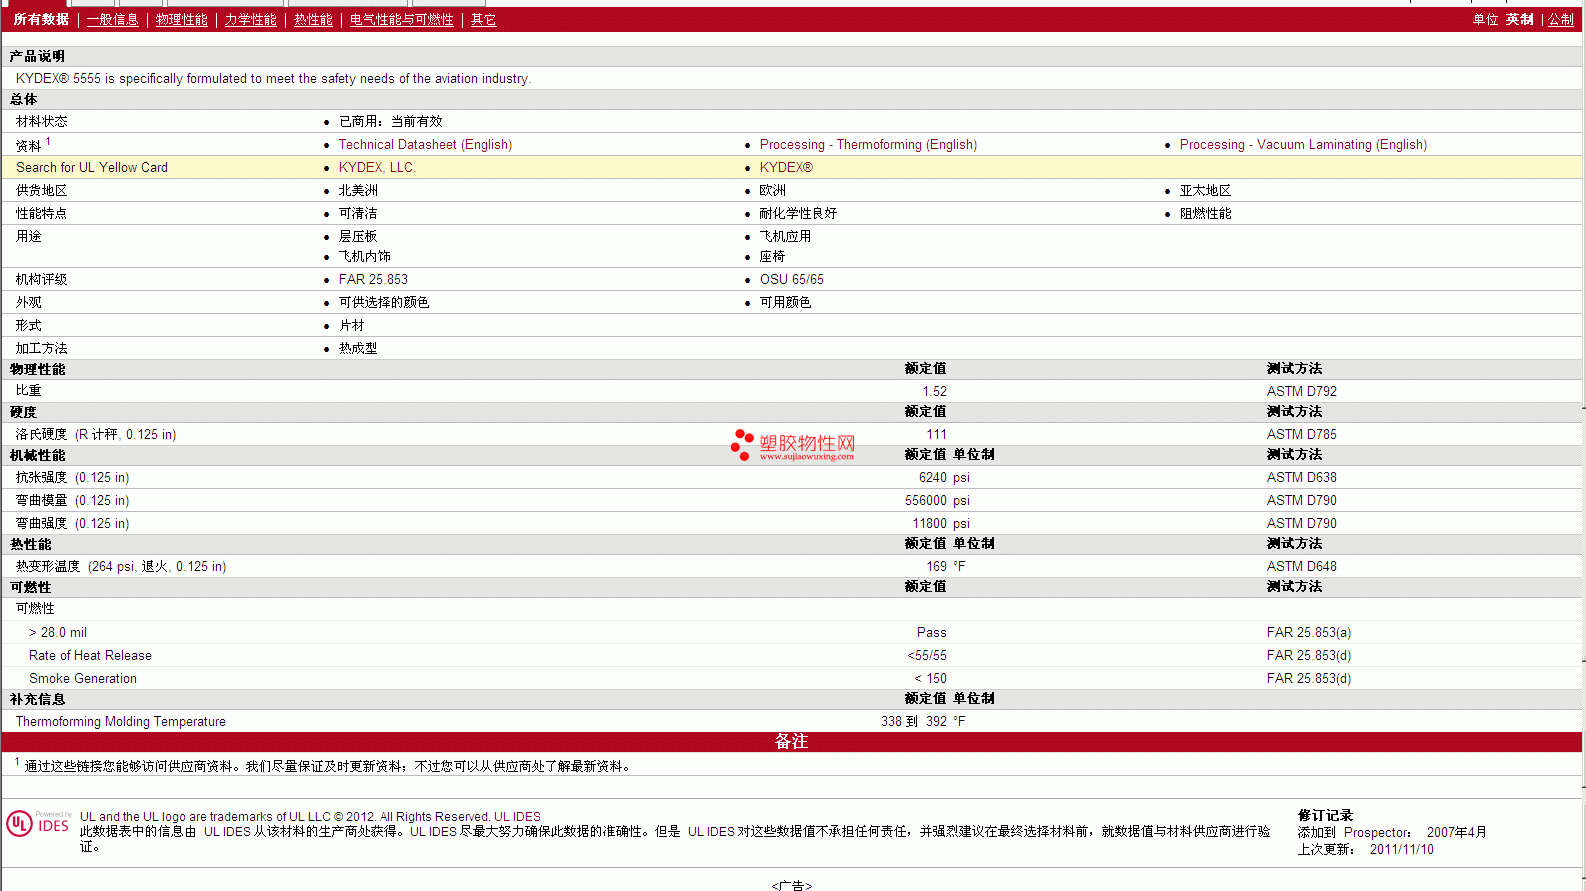This screenshot has height=891, width=1586.
Task: Select flexural strength value 11800 psi
Action: (x=941, y=523)
